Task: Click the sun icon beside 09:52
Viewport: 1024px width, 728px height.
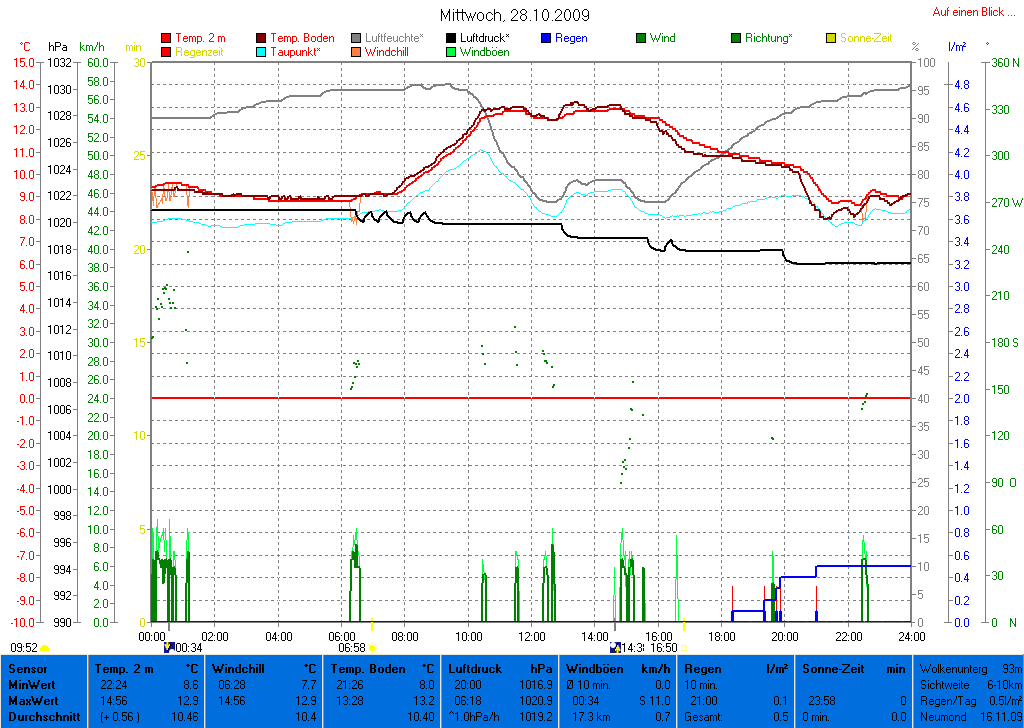Action: [45, 648]
